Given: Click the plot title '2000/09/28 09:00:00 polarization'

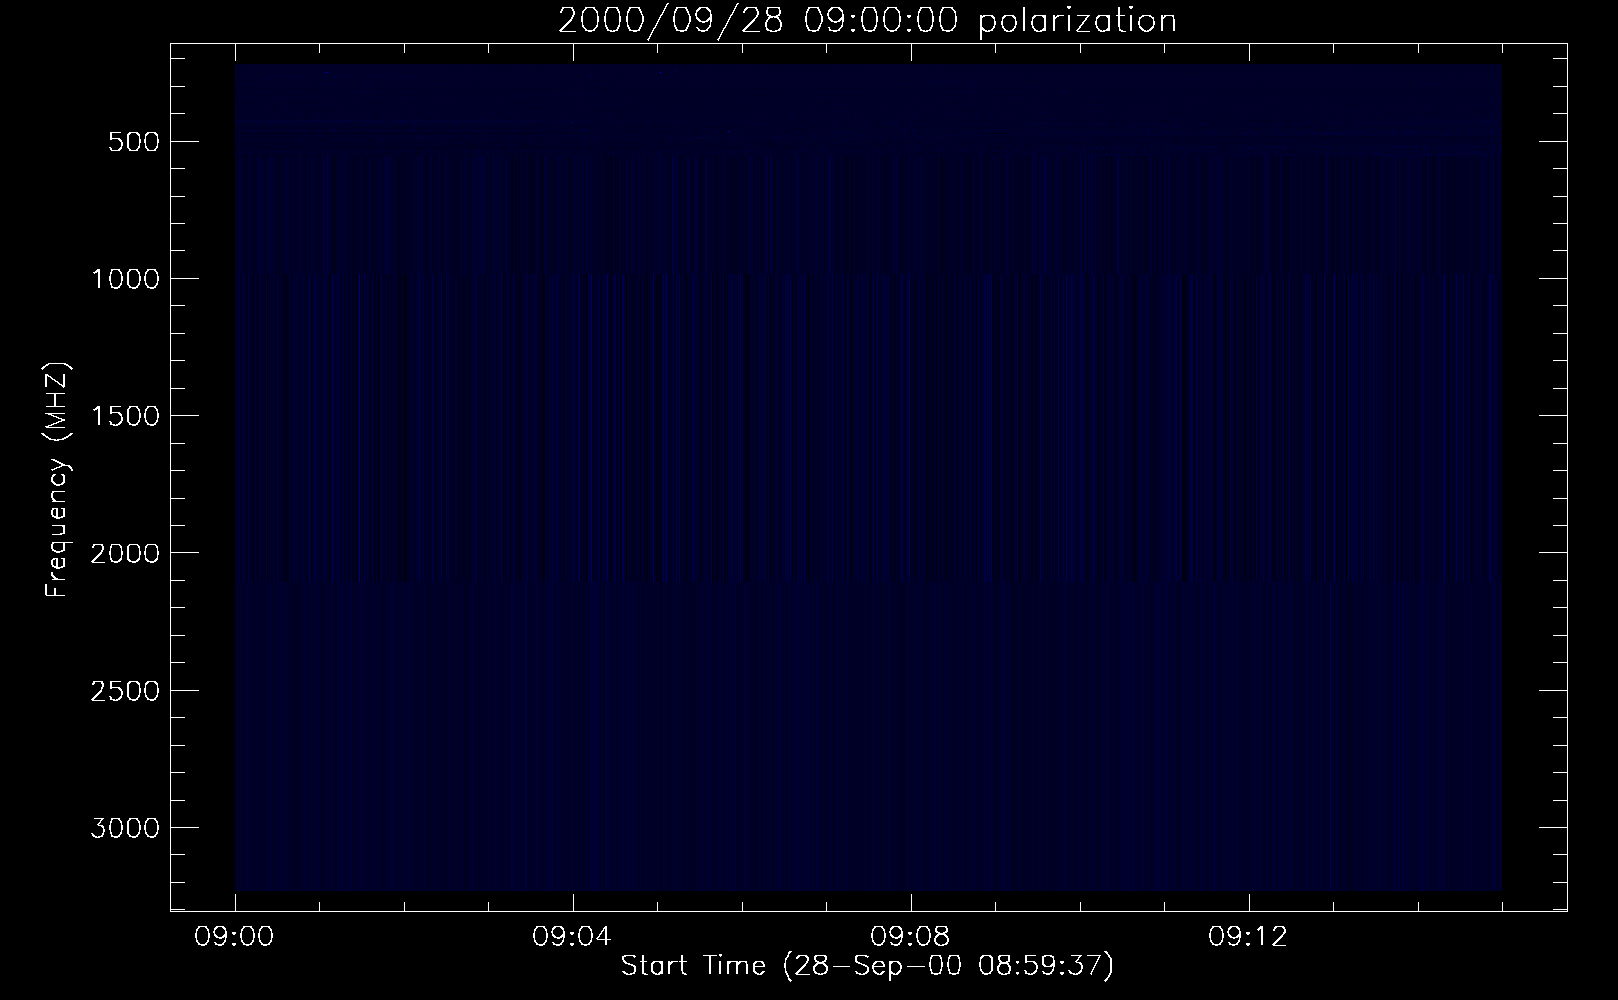Looking at the screenshot, I should (867, 21).
